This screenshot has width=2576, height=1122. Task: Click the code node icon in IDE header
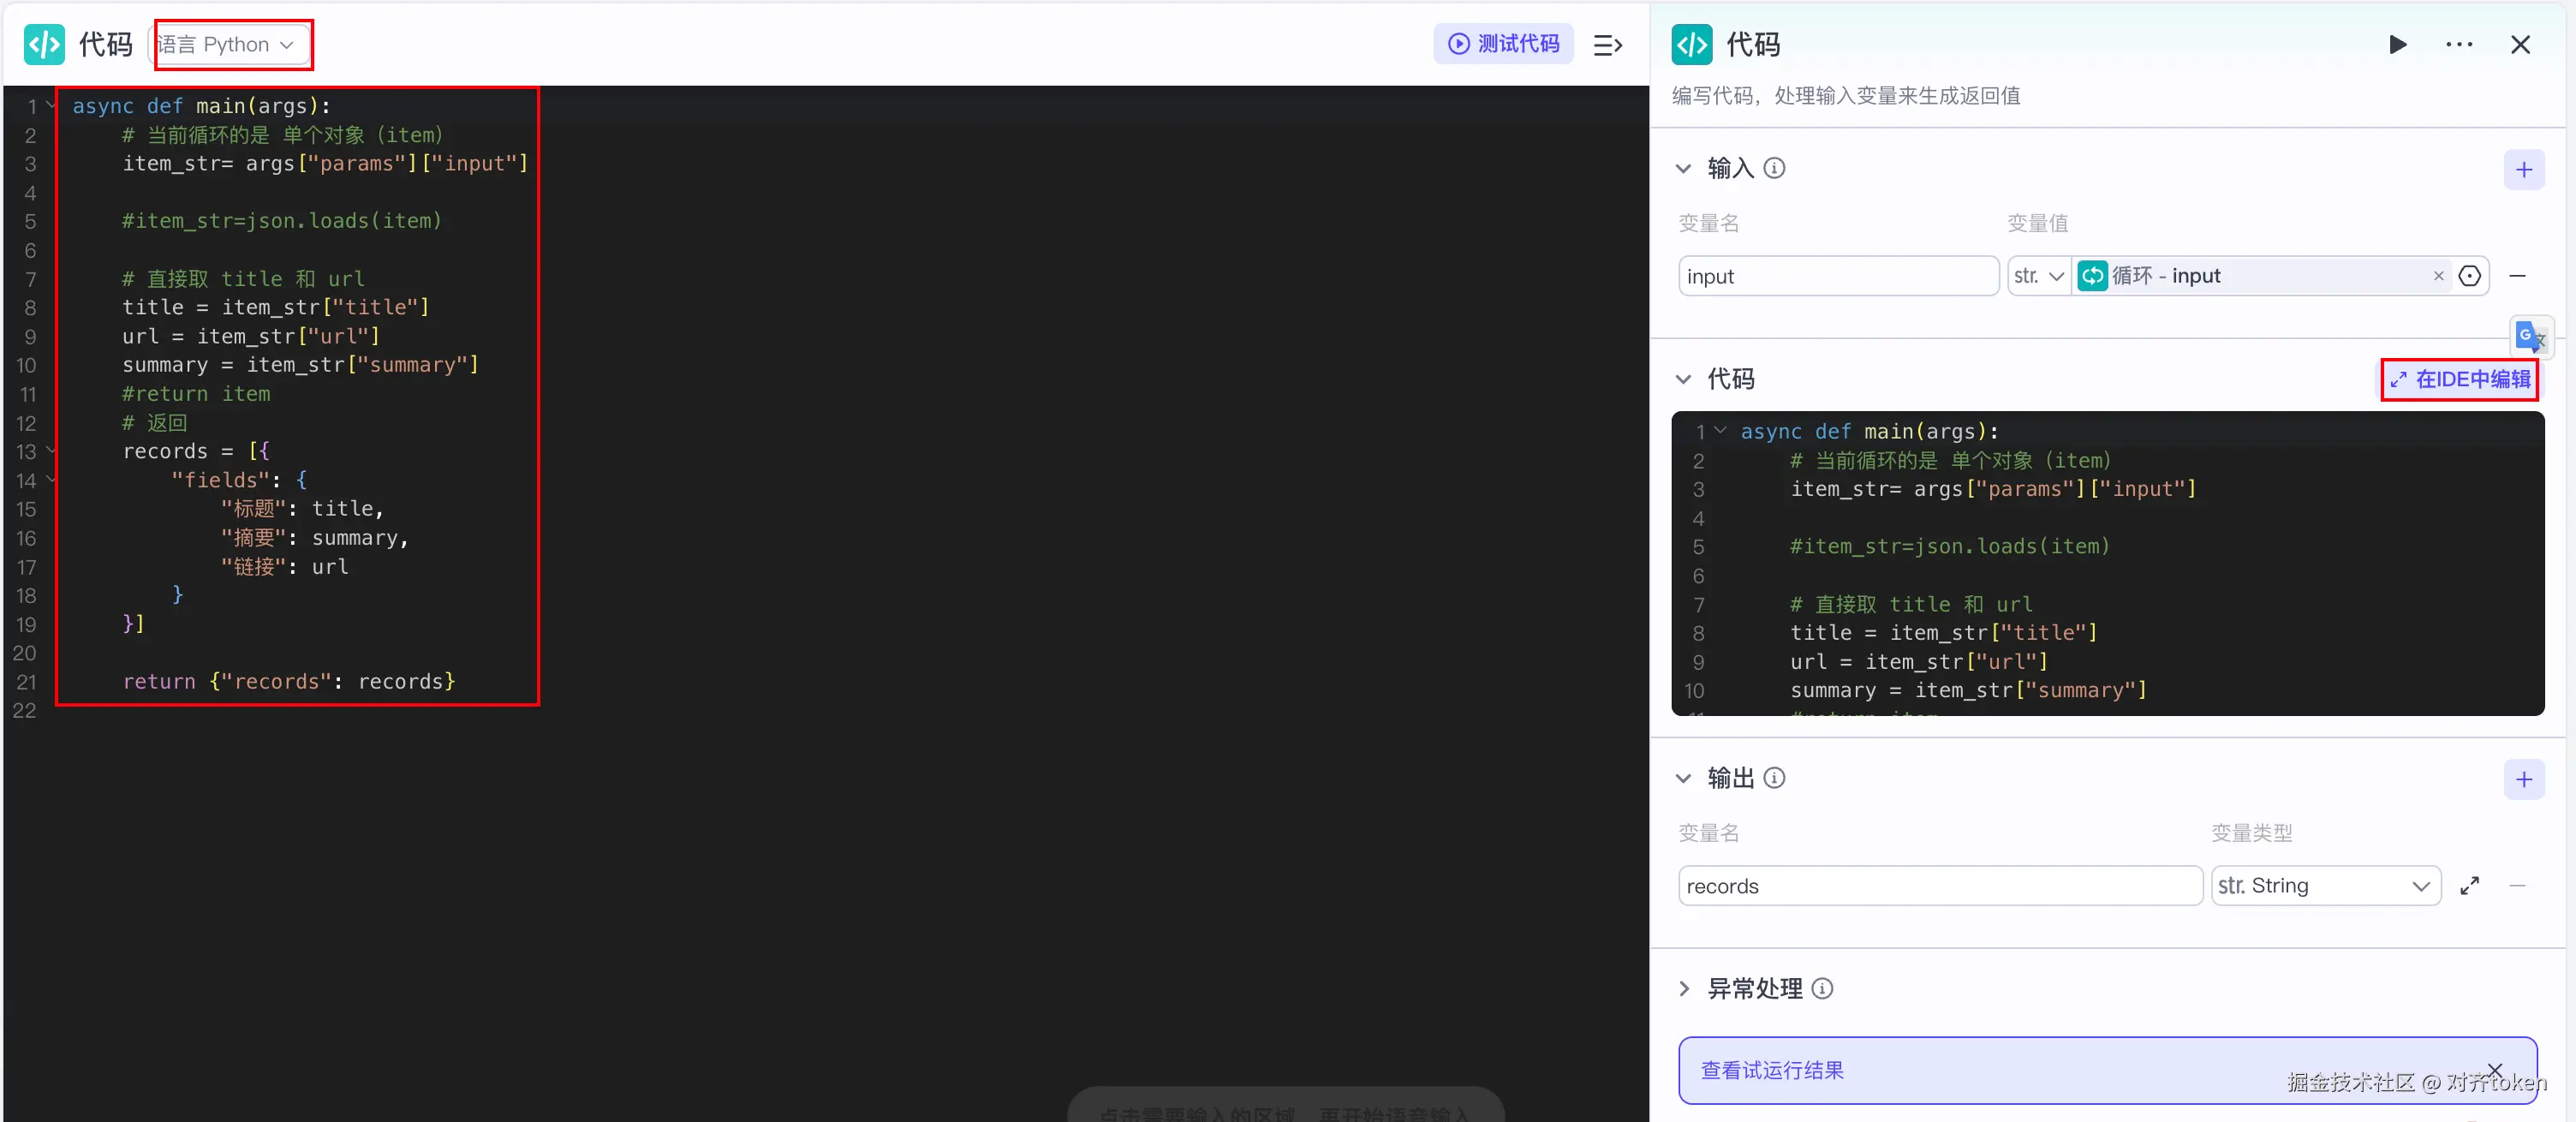(44, 44)
